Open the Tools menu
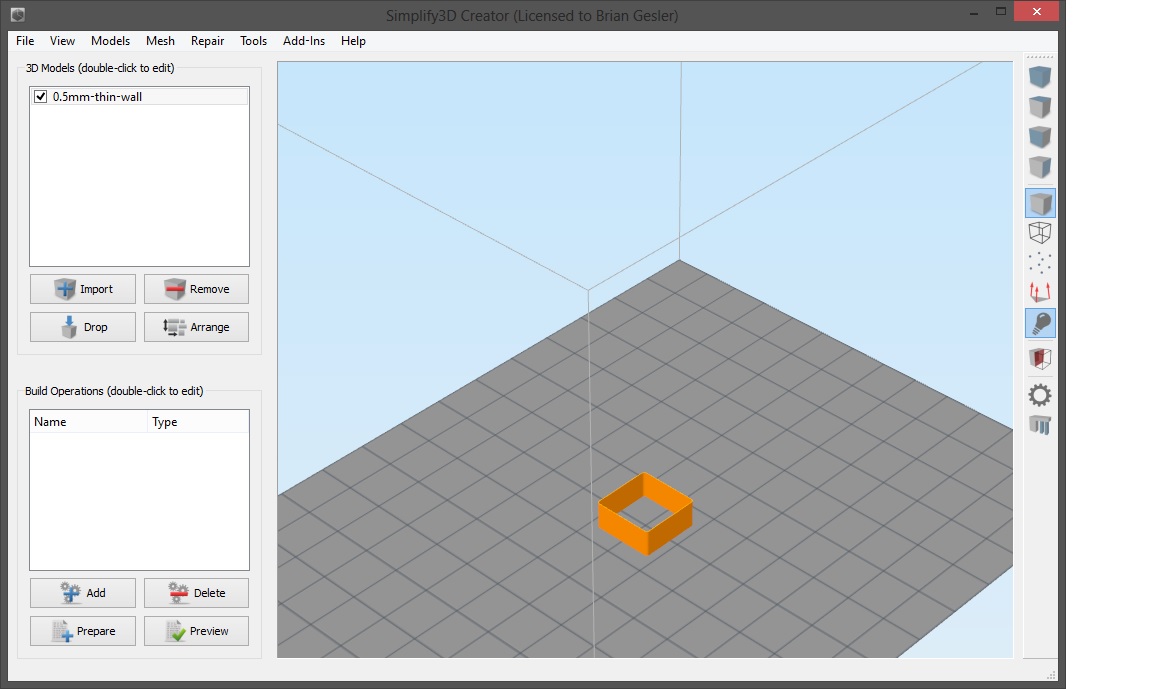Viewport: 1152px width, 689px height. click(253, 41)
